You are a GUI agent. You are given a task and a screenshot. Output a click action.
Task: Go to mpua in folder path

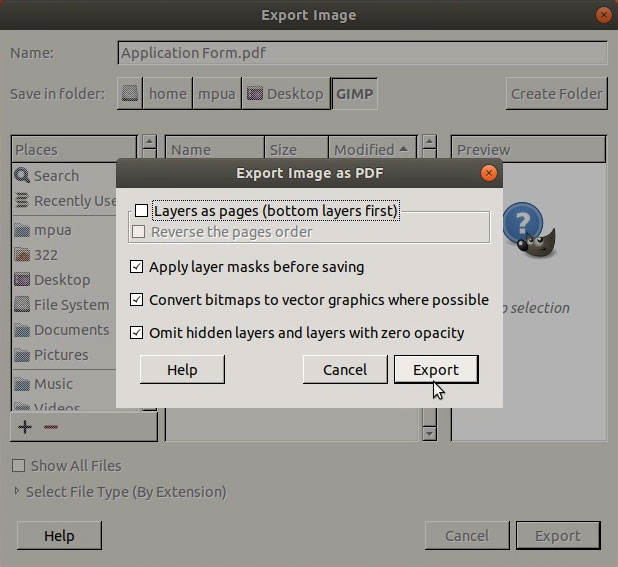[x=216, y=93]
